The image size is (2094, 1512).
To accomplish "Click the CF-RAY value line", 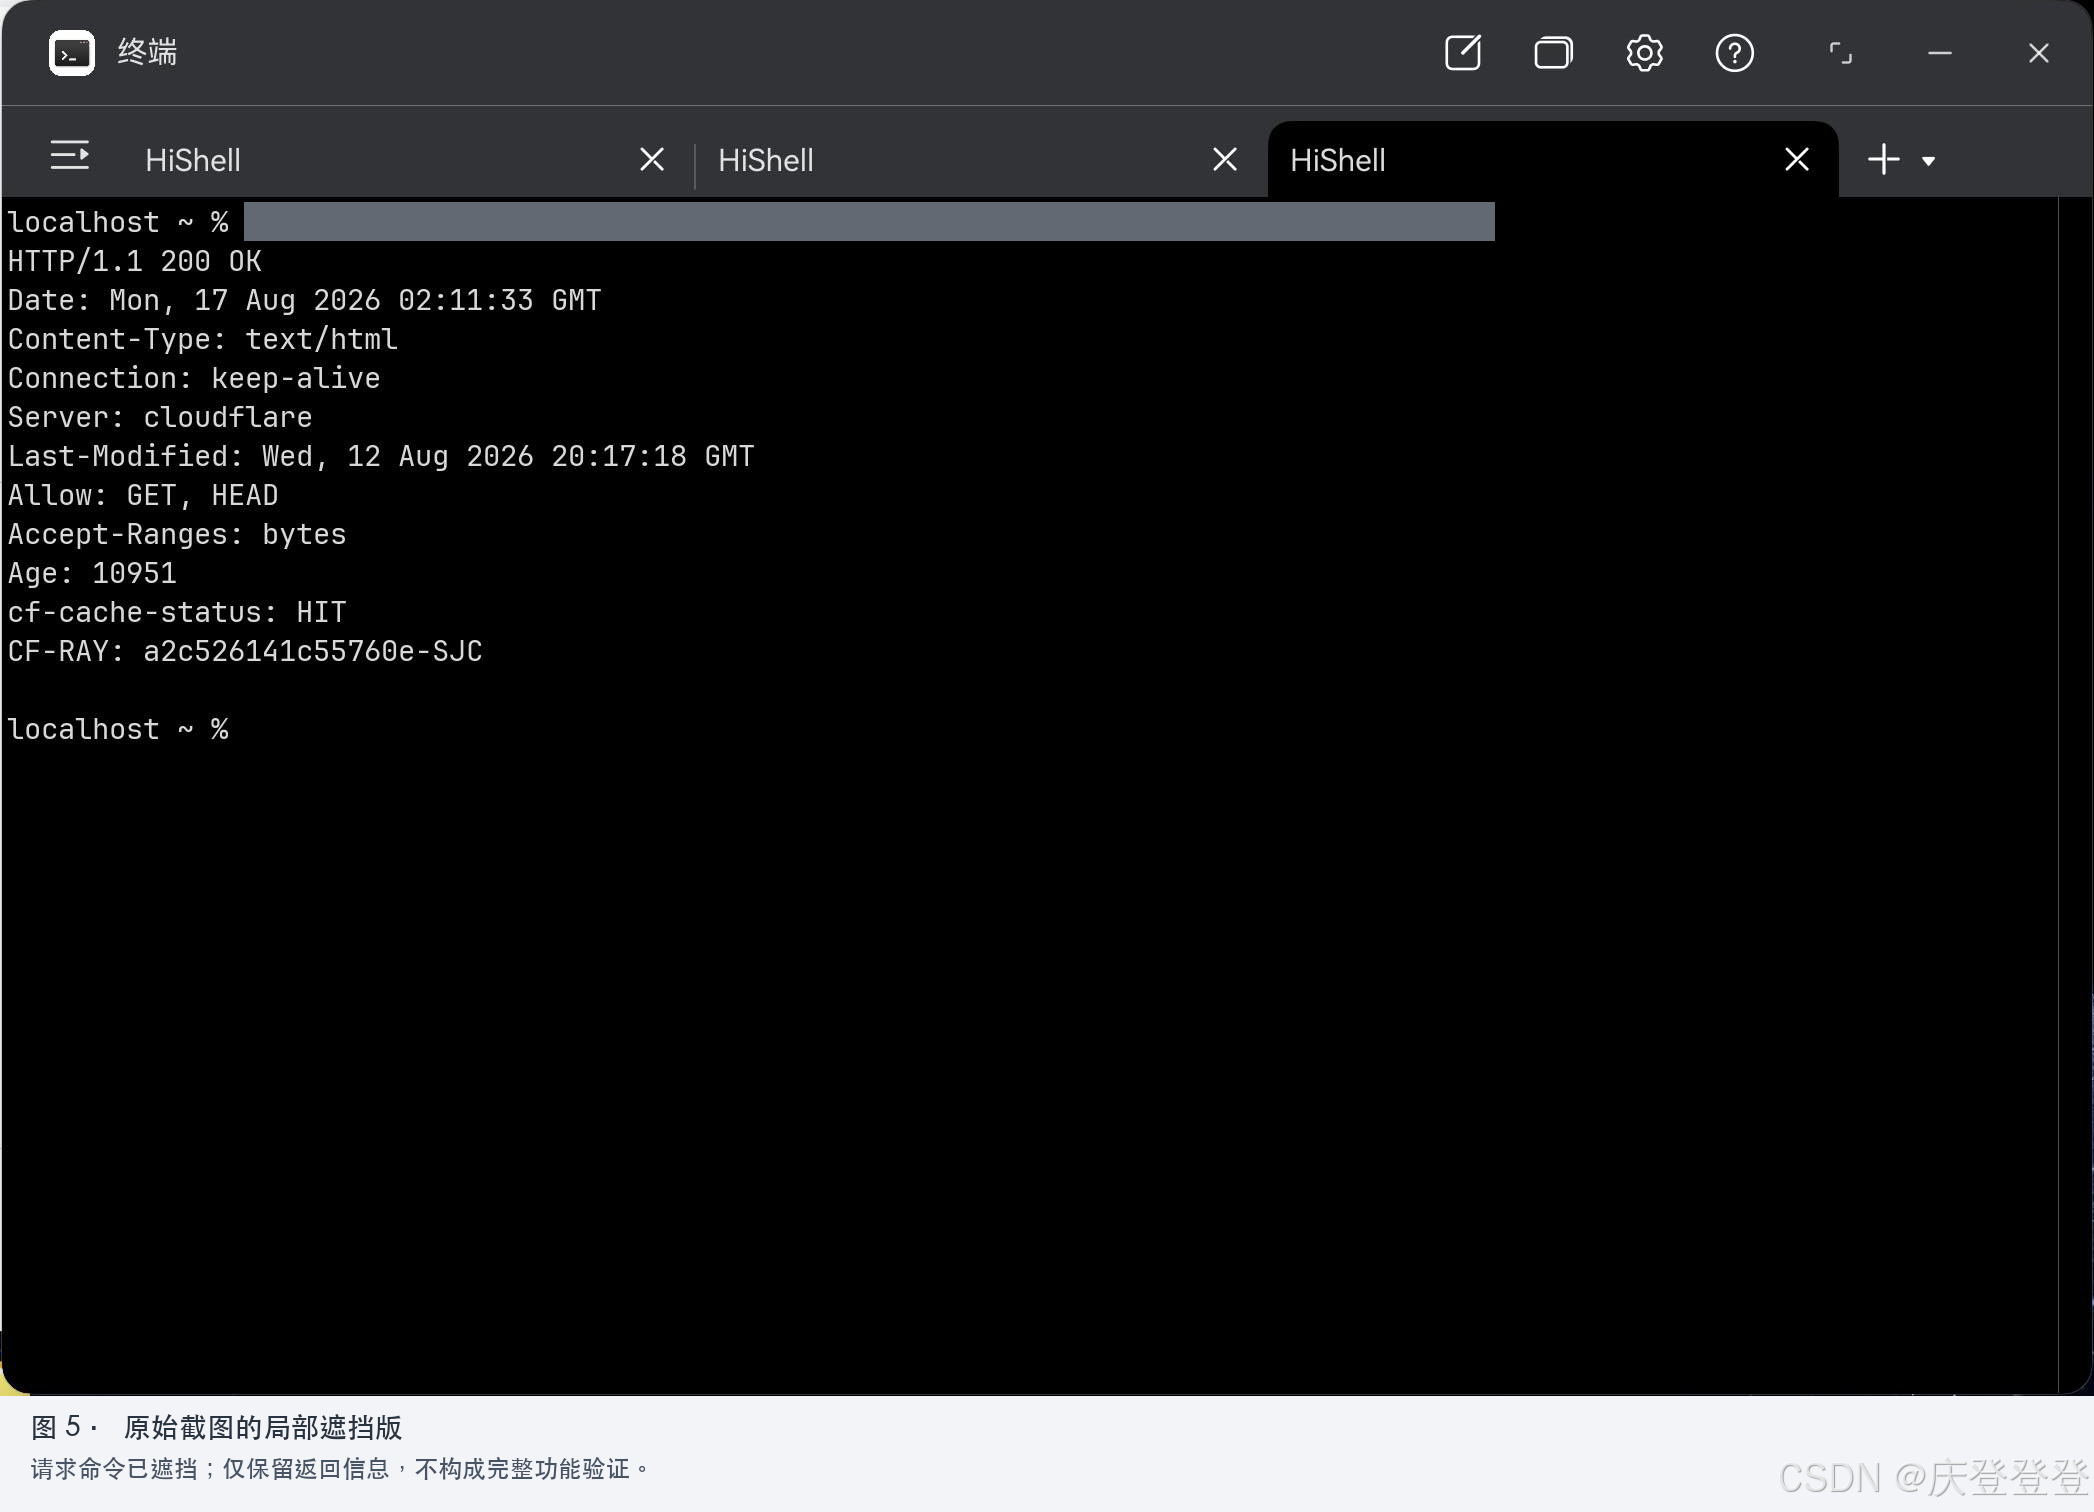I will click(245, 651).
